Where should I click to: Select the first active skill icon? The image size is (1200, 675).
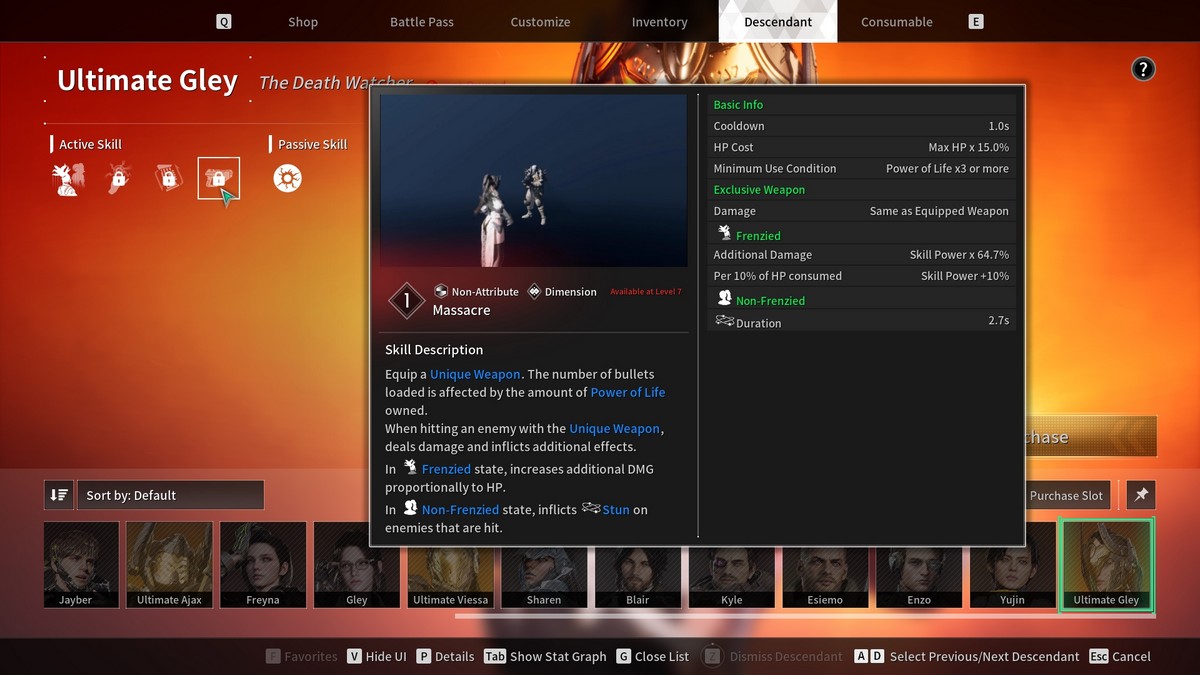click(68, 179)
